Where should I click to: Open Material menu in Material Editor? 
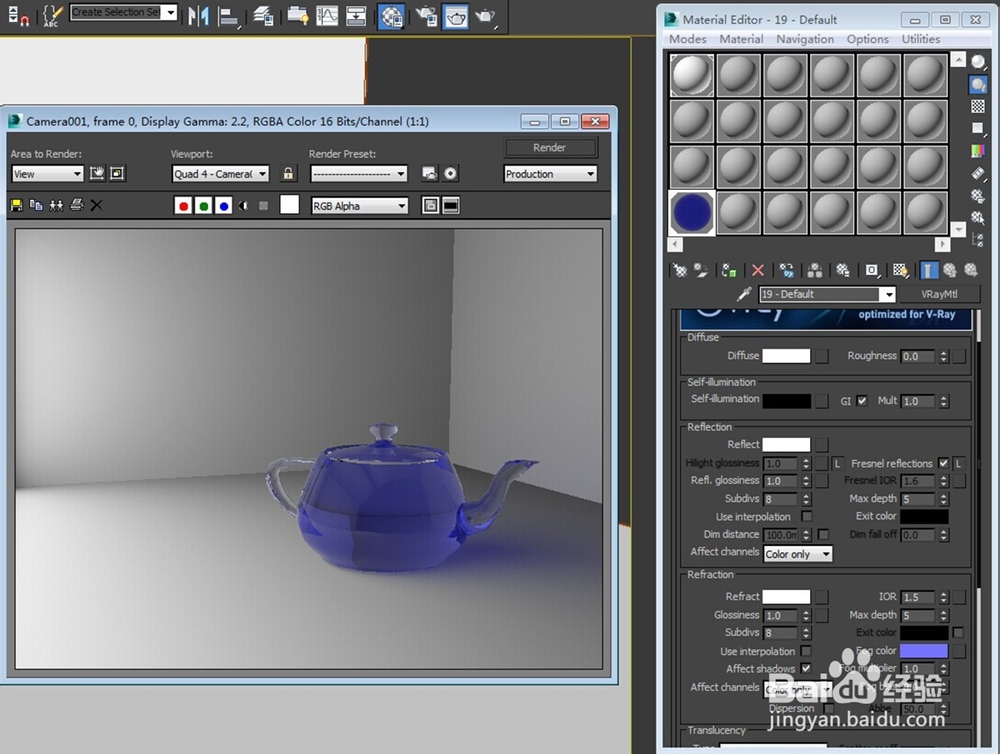click(741, 39)
